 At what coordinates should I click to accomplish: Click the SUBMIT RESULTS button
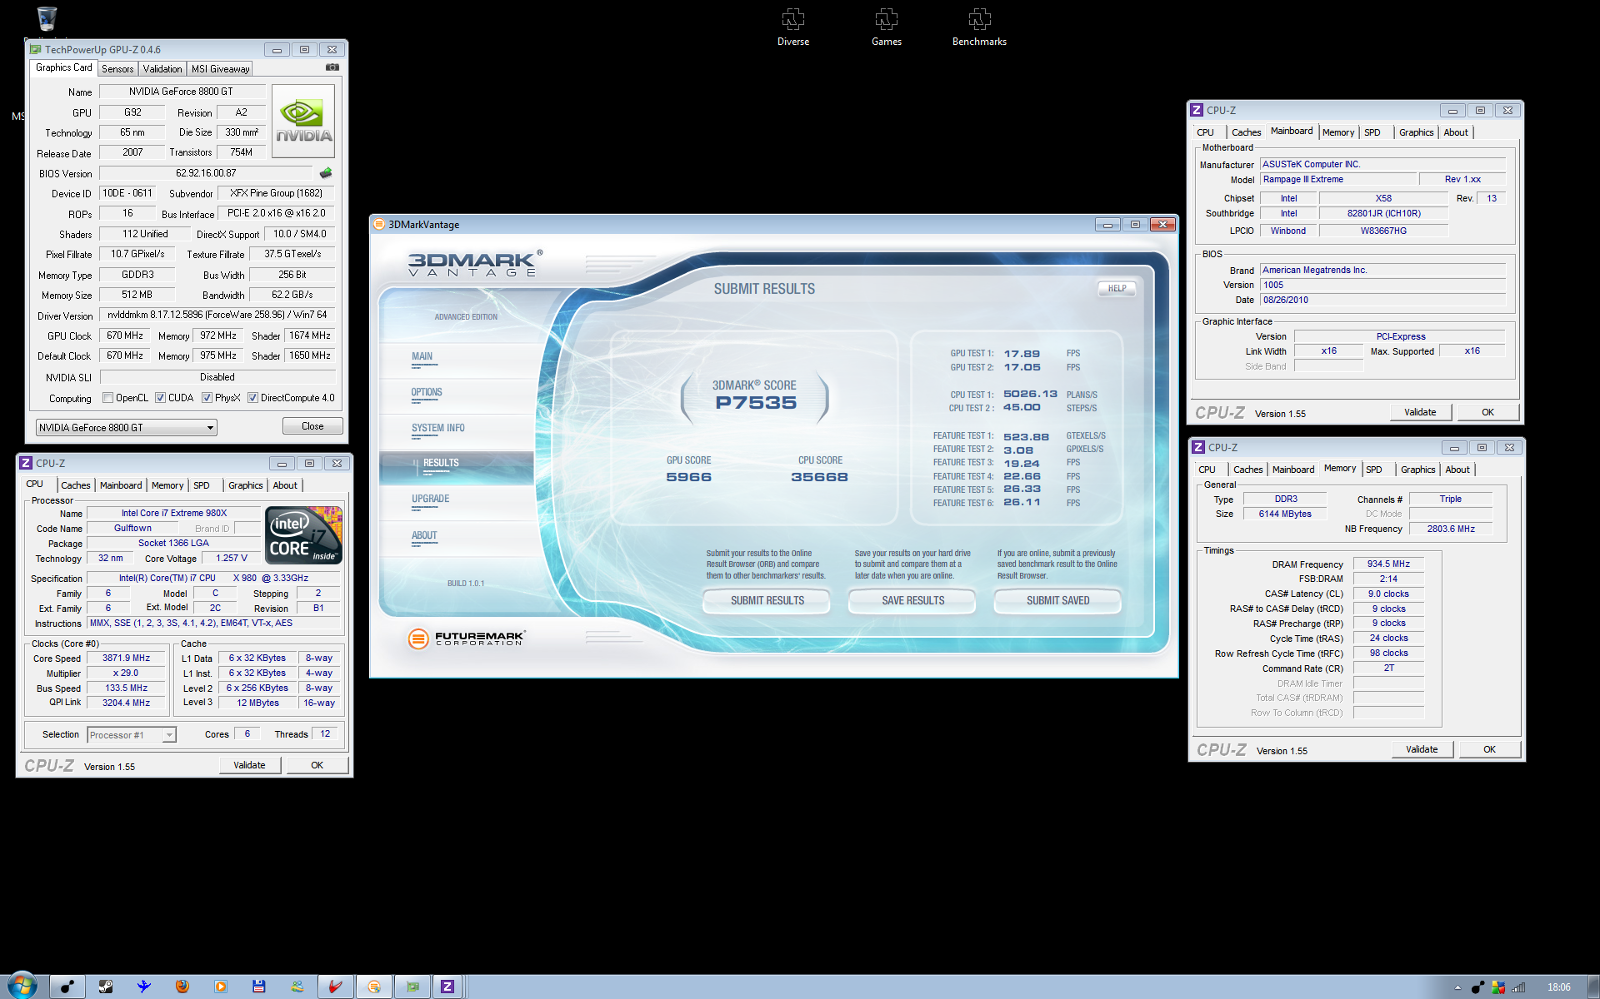[767, 601]
